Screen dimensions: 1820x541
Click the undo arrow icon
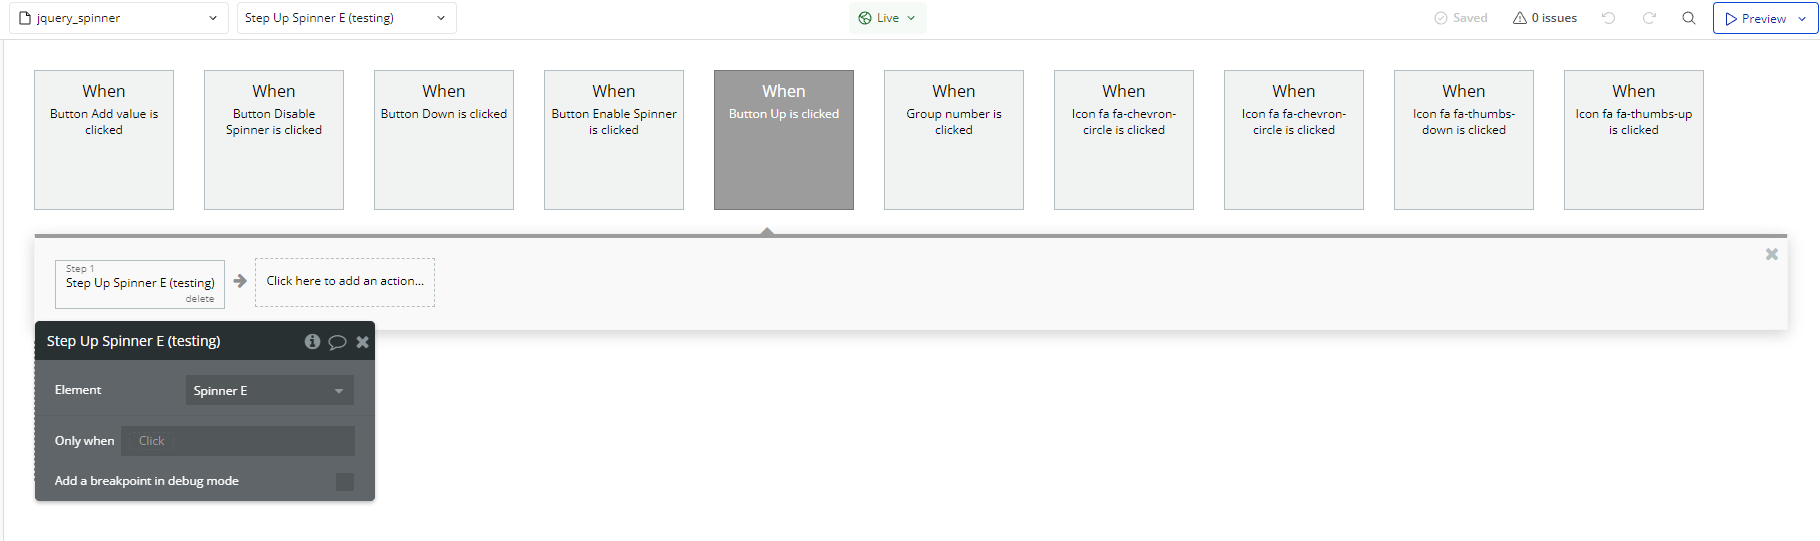1609,18
